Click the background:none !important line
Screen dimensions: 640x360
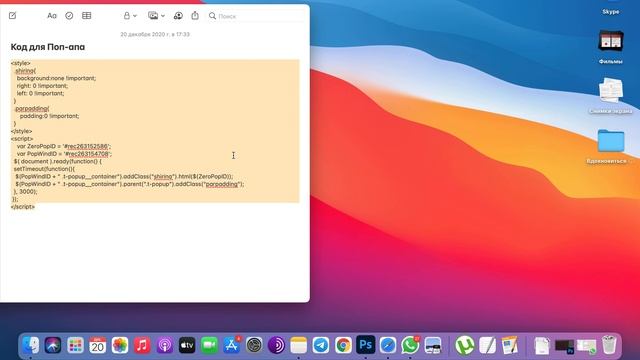(x=56, y=78)
